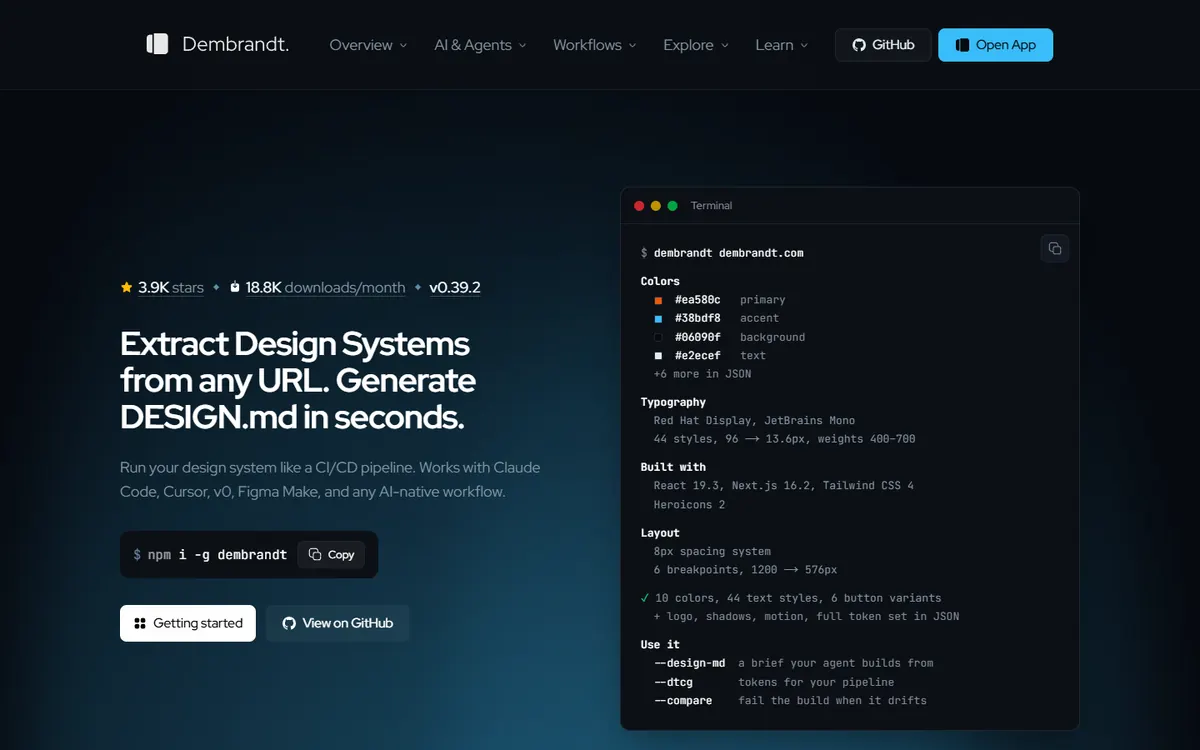Click the --compare option
The width and height of the screenshot is (1200, 750).
[x=683, y=701]
